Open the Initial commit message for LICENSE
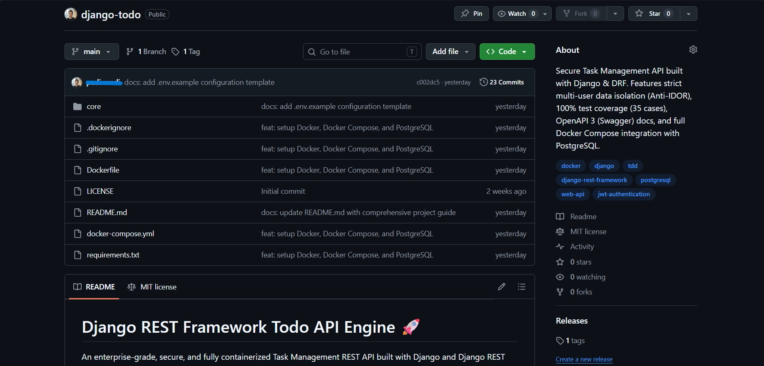 283,192
